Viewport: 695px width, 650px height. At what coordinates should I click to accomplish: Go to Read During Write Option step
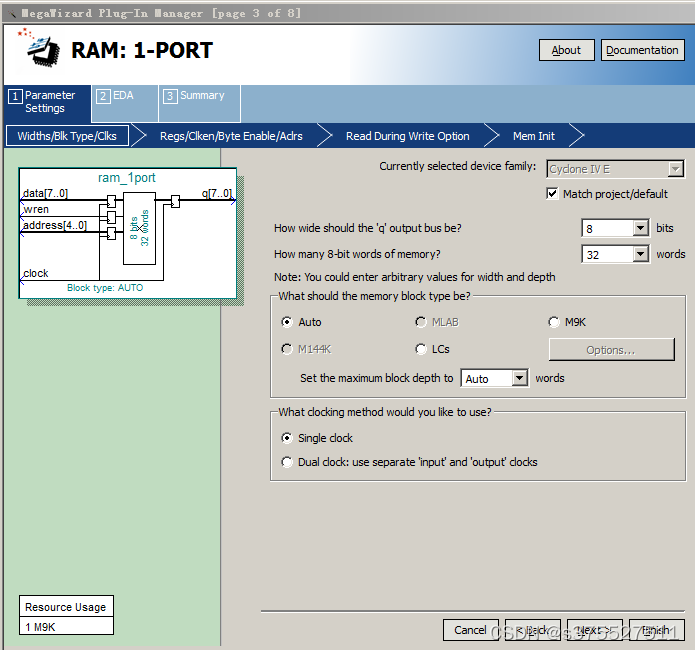click(x=407, y=136)
